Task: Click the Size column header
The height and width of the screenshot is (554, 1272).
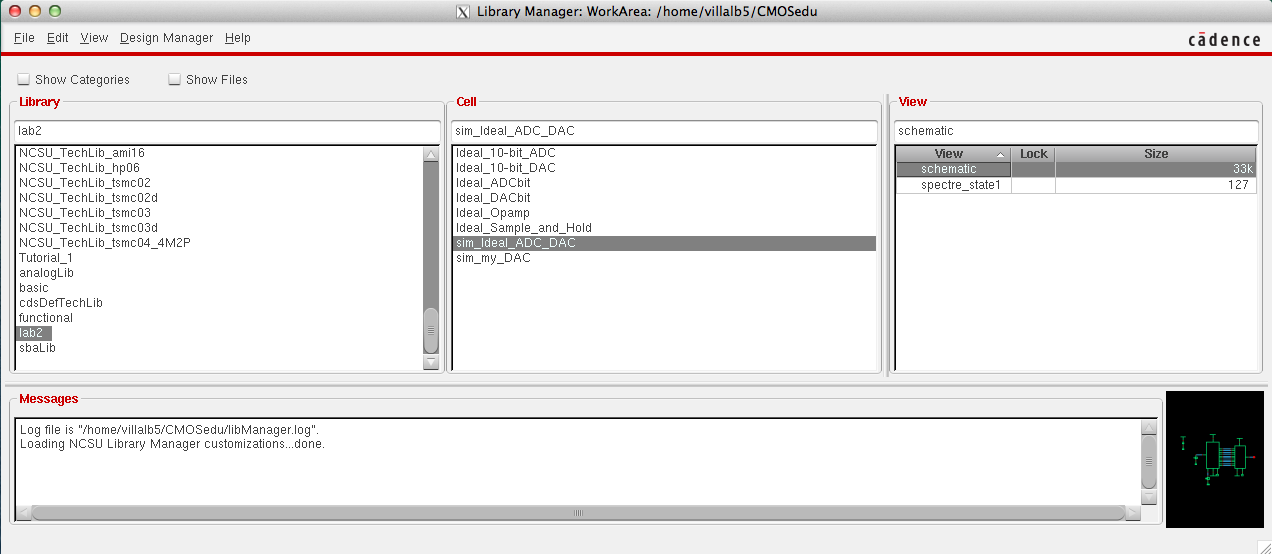Action: coord(1155,154)
